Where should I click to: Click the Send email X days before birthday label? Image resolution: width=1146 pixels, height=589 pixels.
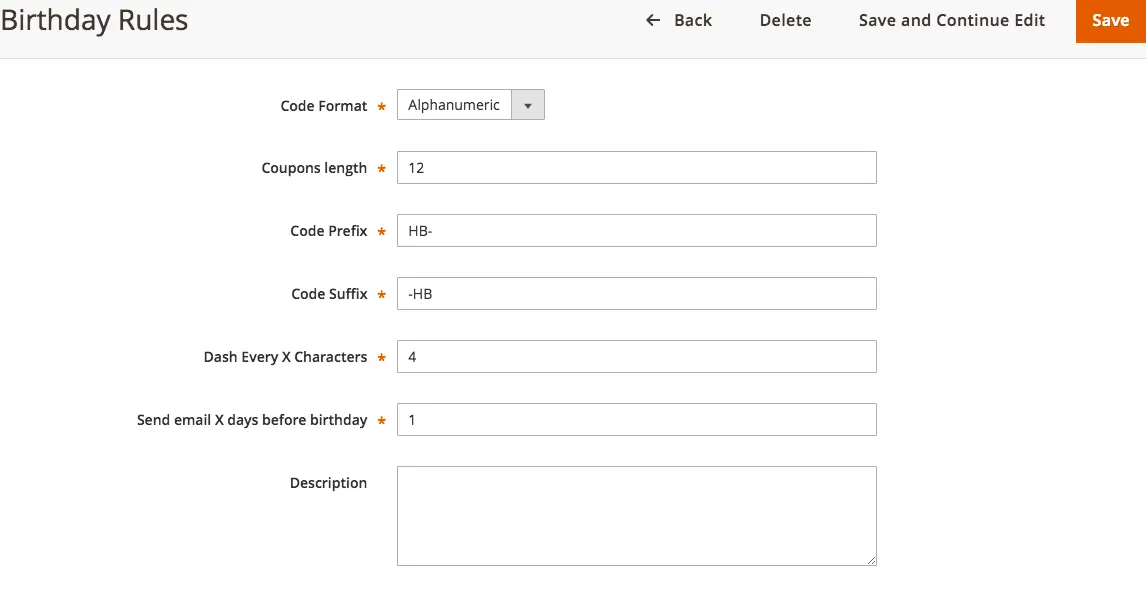(252, 420)
